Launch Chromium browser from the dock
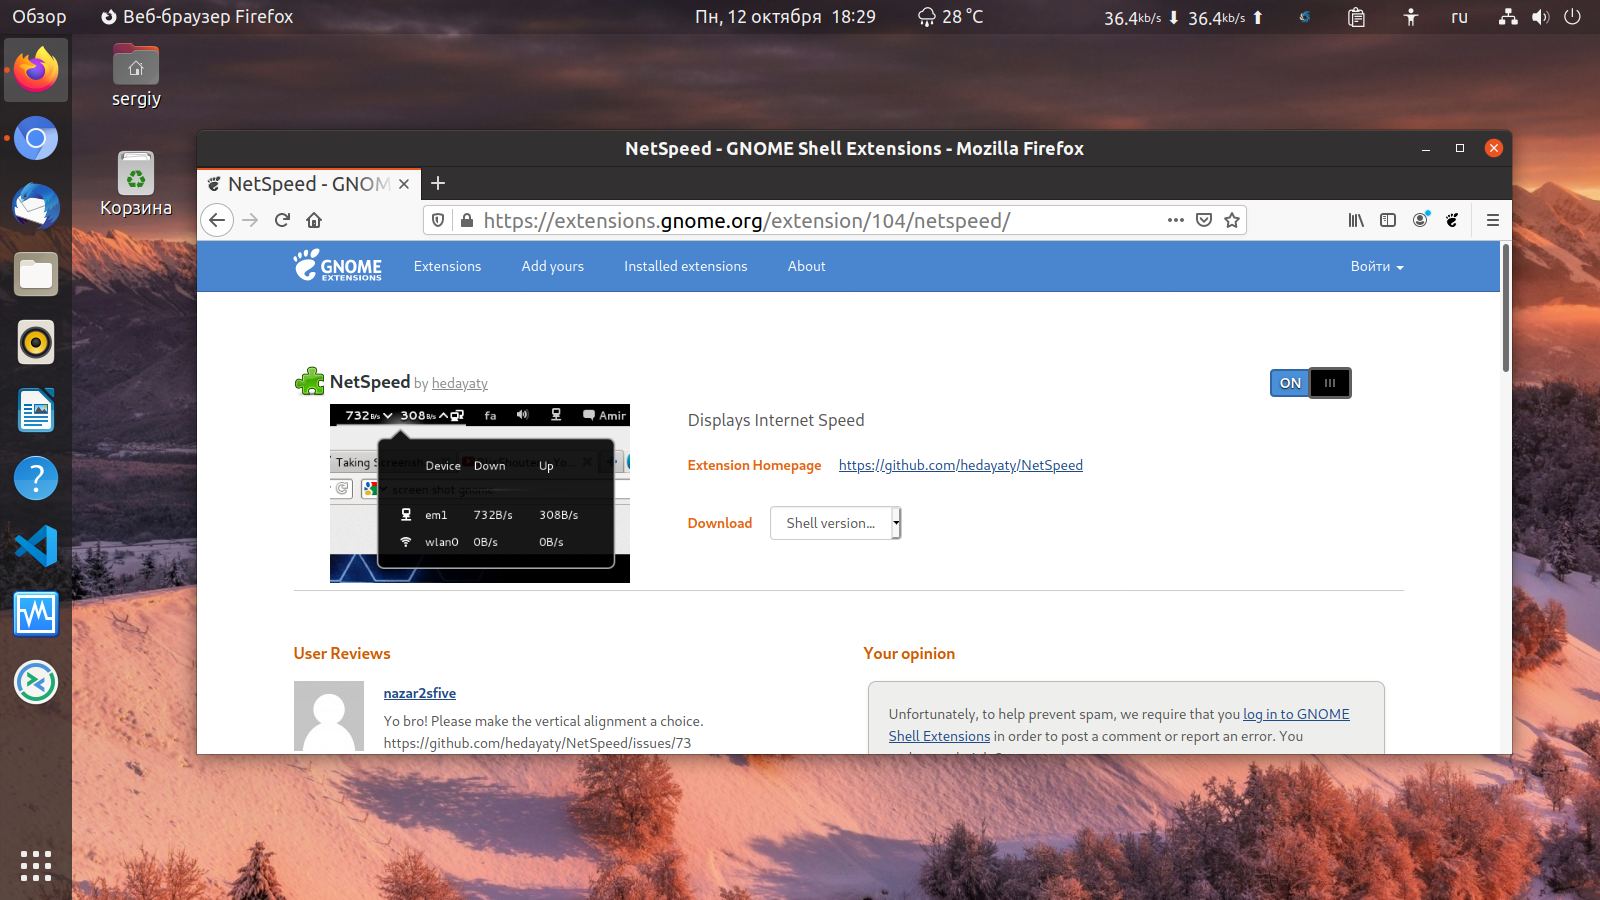Viewport: 1600px width, 900px height. pyautogui.click(x=36, y=138)
